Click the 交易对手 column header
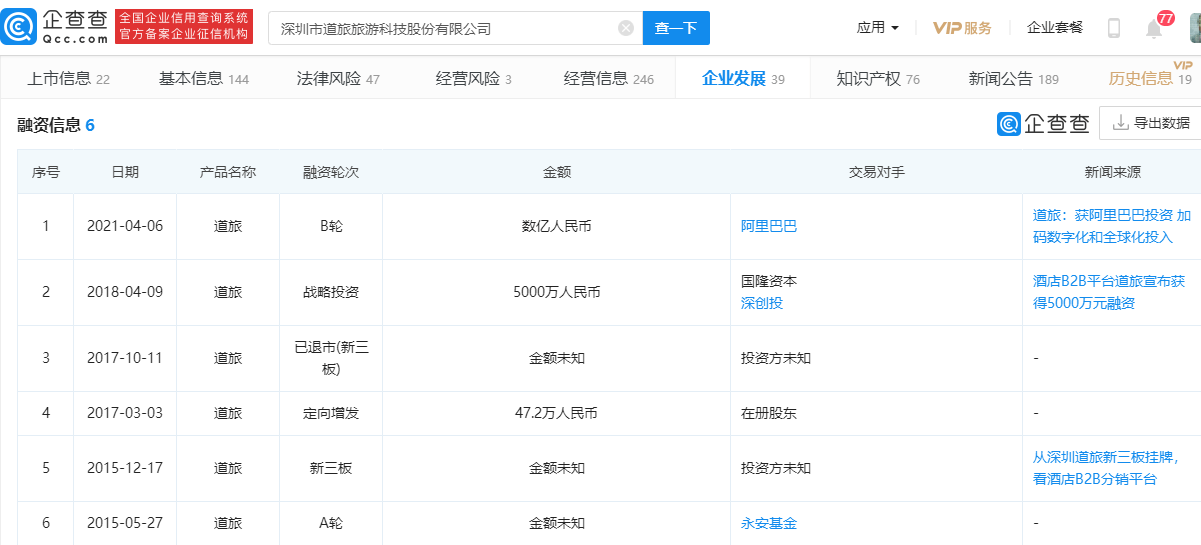Image resolution: width=1201 pixels, height=545 pixels. [x=876, y=172]
